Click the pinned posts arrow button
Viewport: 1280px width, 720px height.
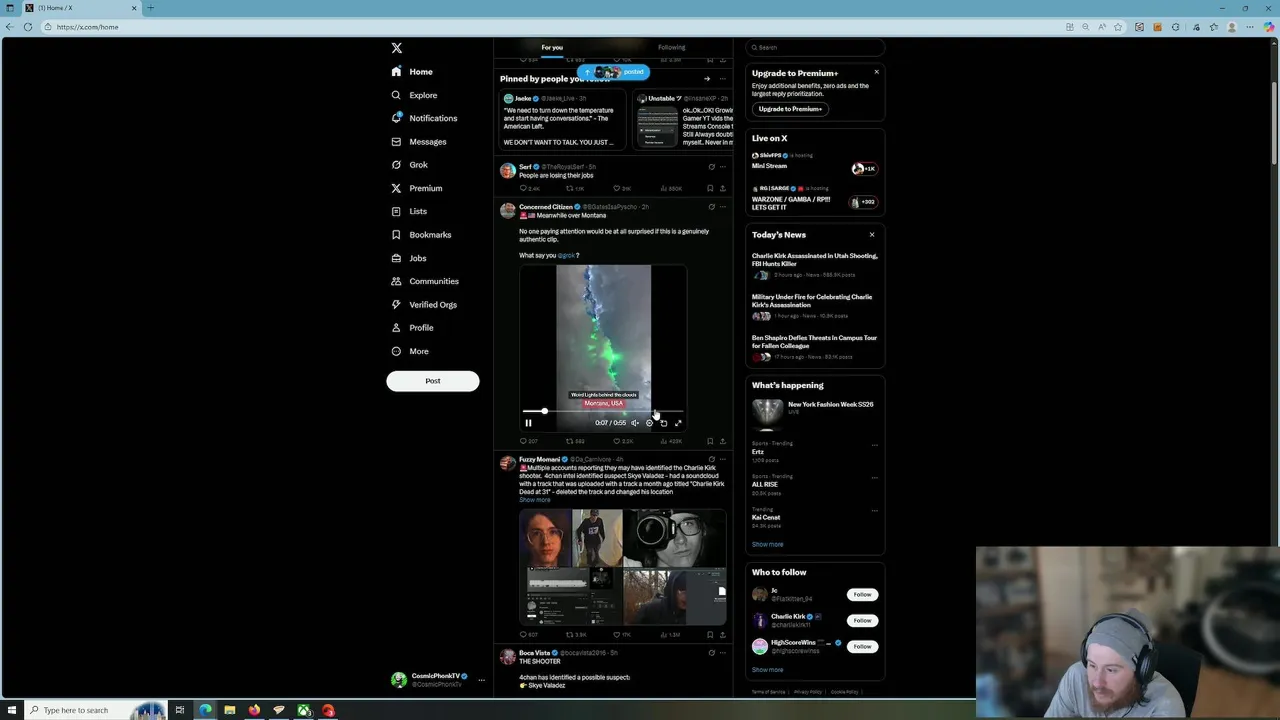tap(707, 79)
